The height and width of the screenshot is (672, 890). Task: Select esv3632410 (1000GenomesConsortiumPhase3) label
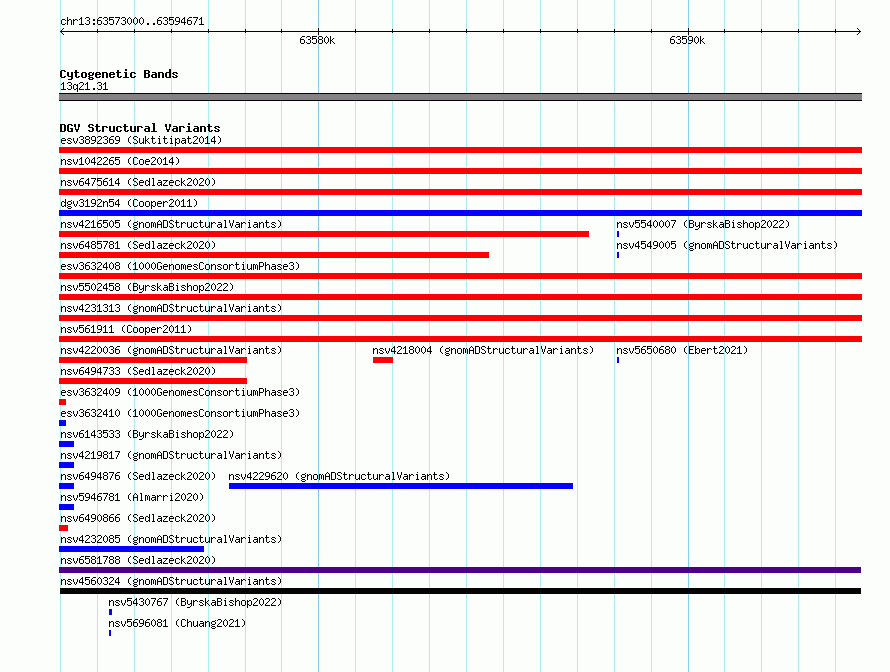click(x=180, y=413)
